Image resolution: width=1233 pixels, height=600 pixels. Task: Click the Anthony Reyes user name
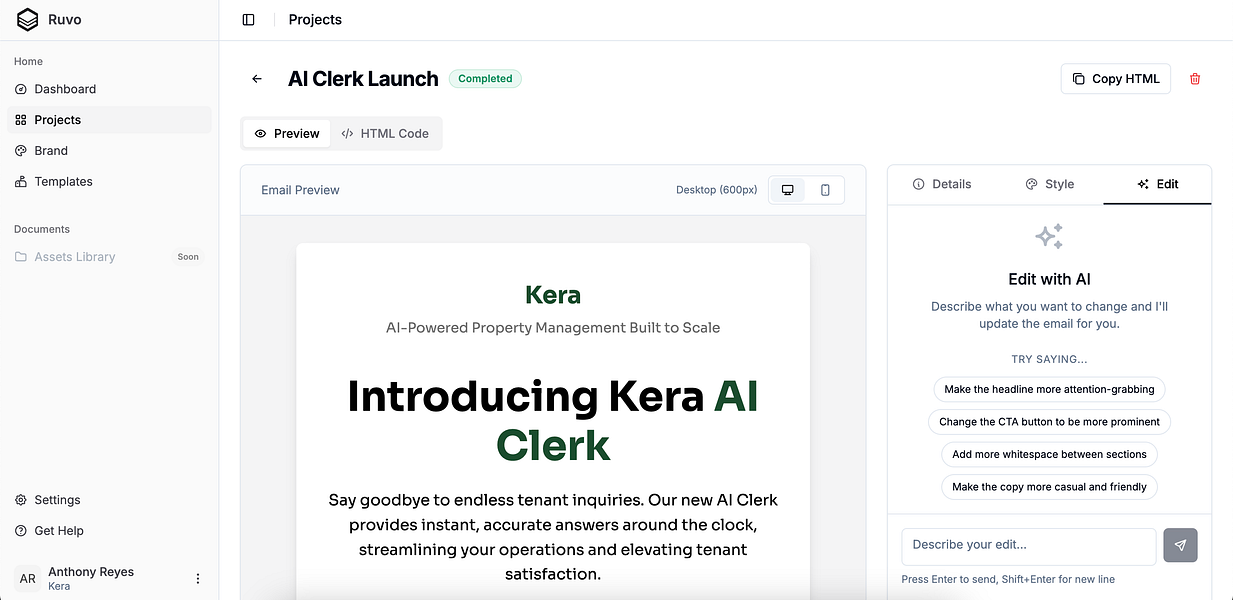91,572
